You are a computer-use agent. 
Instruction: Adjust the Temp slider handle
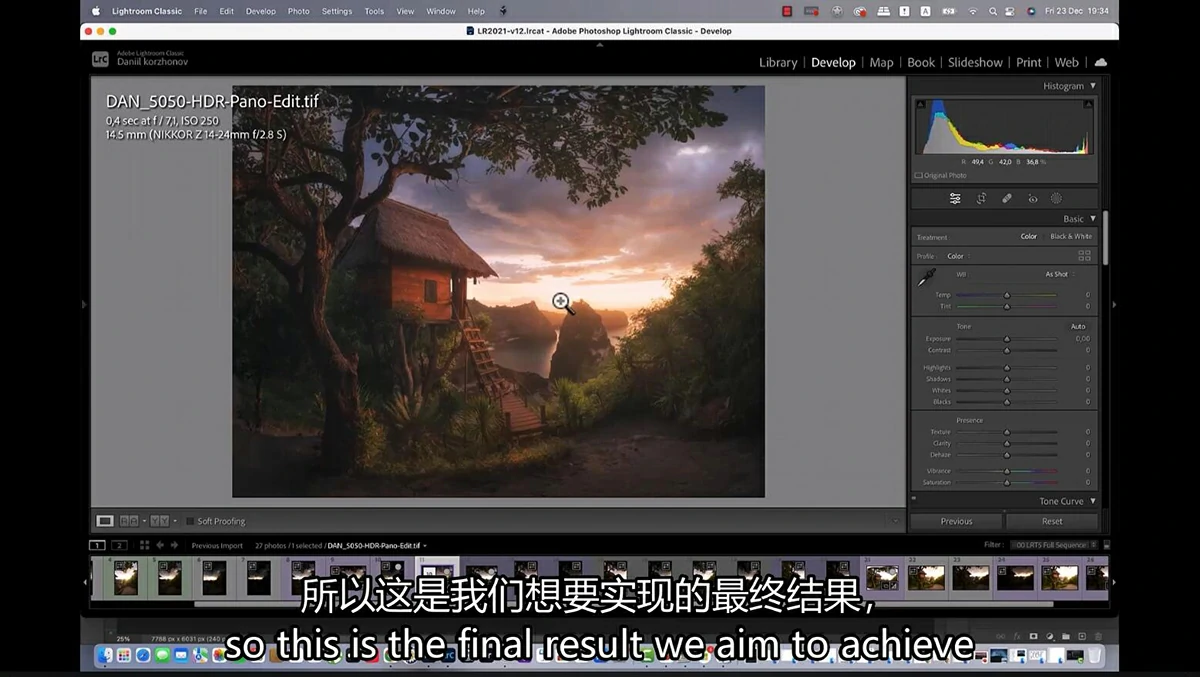pos(1007,295)
